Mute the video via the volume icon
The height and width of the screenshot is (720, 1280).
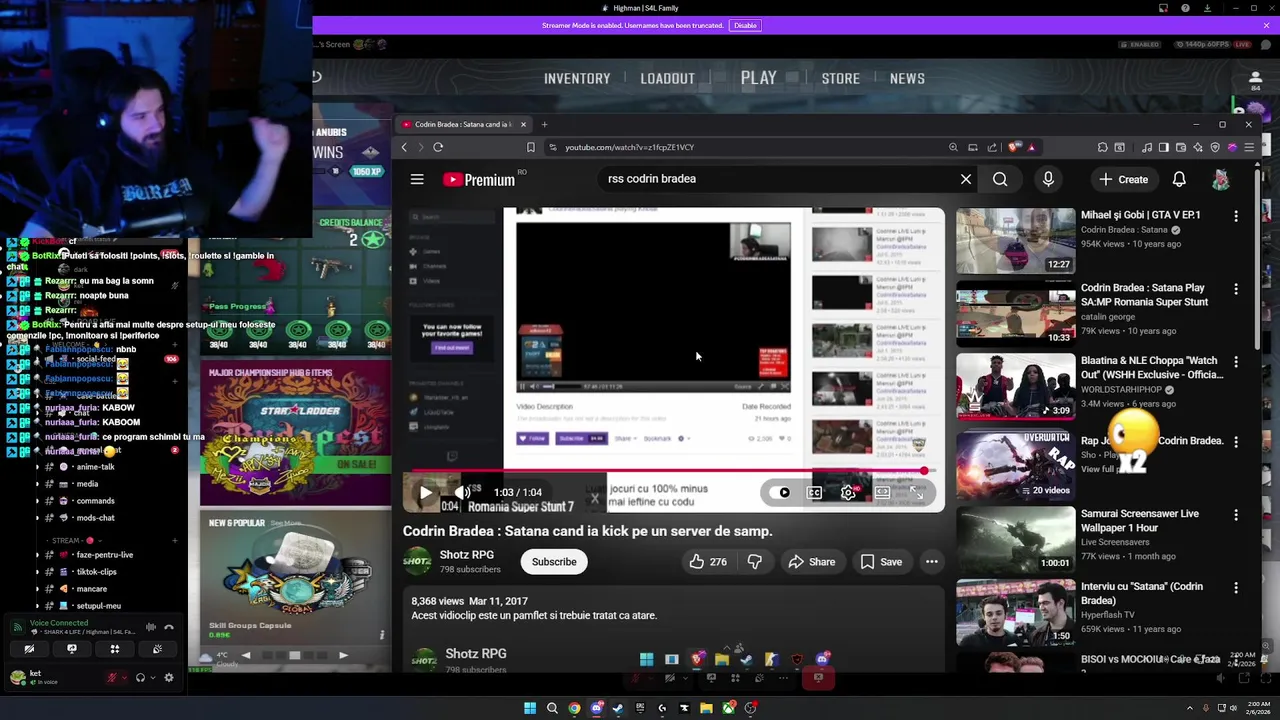[462, 492]
